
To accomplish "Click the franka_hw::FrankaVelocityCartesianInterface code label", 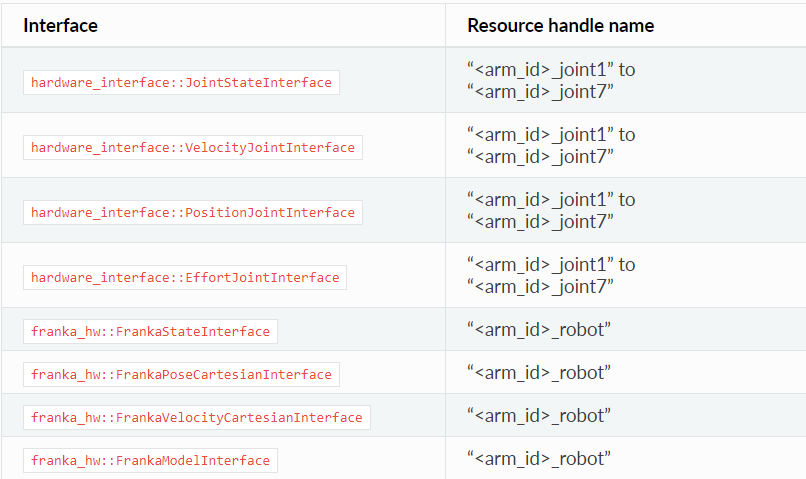I will (197, 418).
